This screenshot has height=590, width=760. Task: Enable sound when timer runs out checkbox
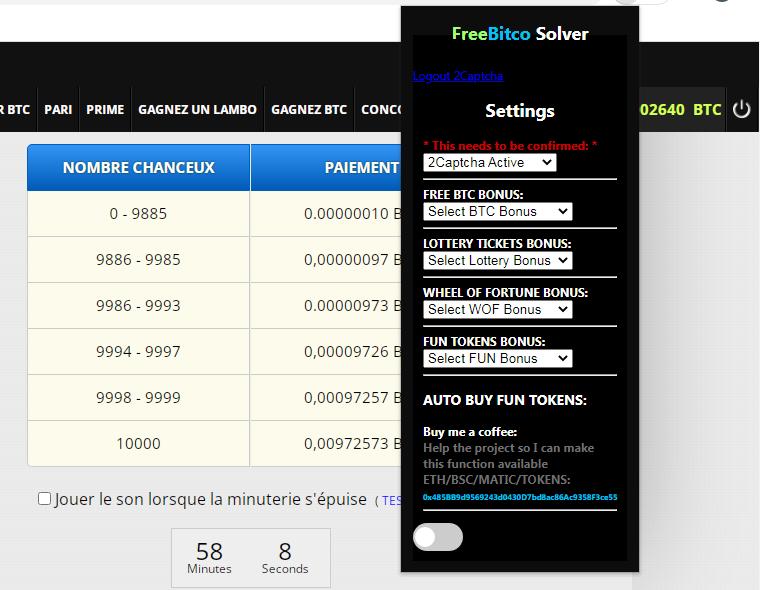click(45, 498)
